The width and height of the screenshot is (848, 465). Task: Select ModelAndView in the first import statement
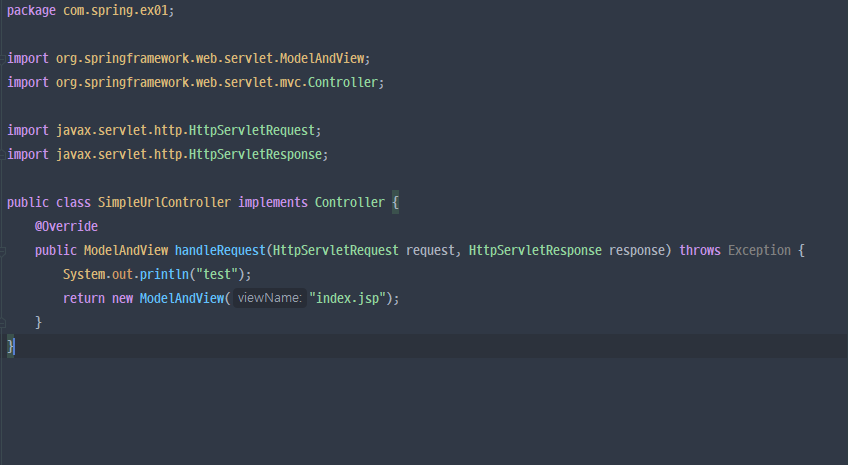322,58
